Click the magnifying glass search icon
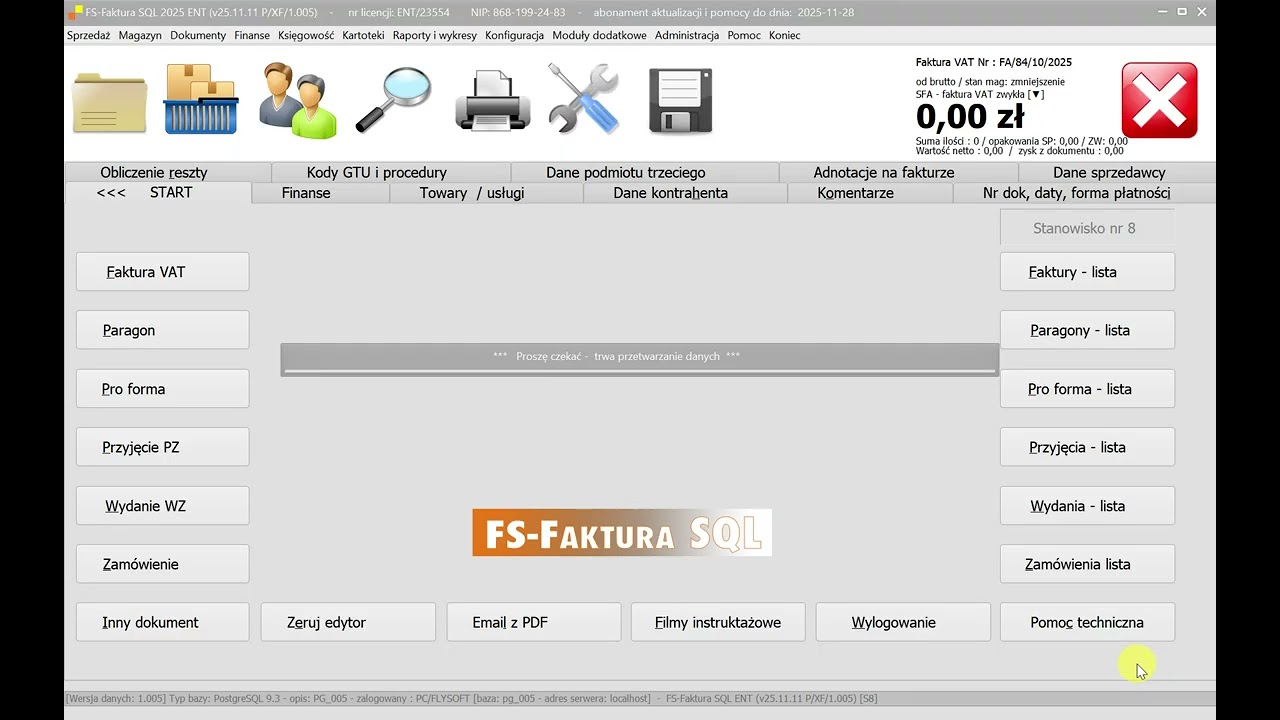Viewport: 1280px width, 720px height. pyautogui.click(x=393, y=99)
